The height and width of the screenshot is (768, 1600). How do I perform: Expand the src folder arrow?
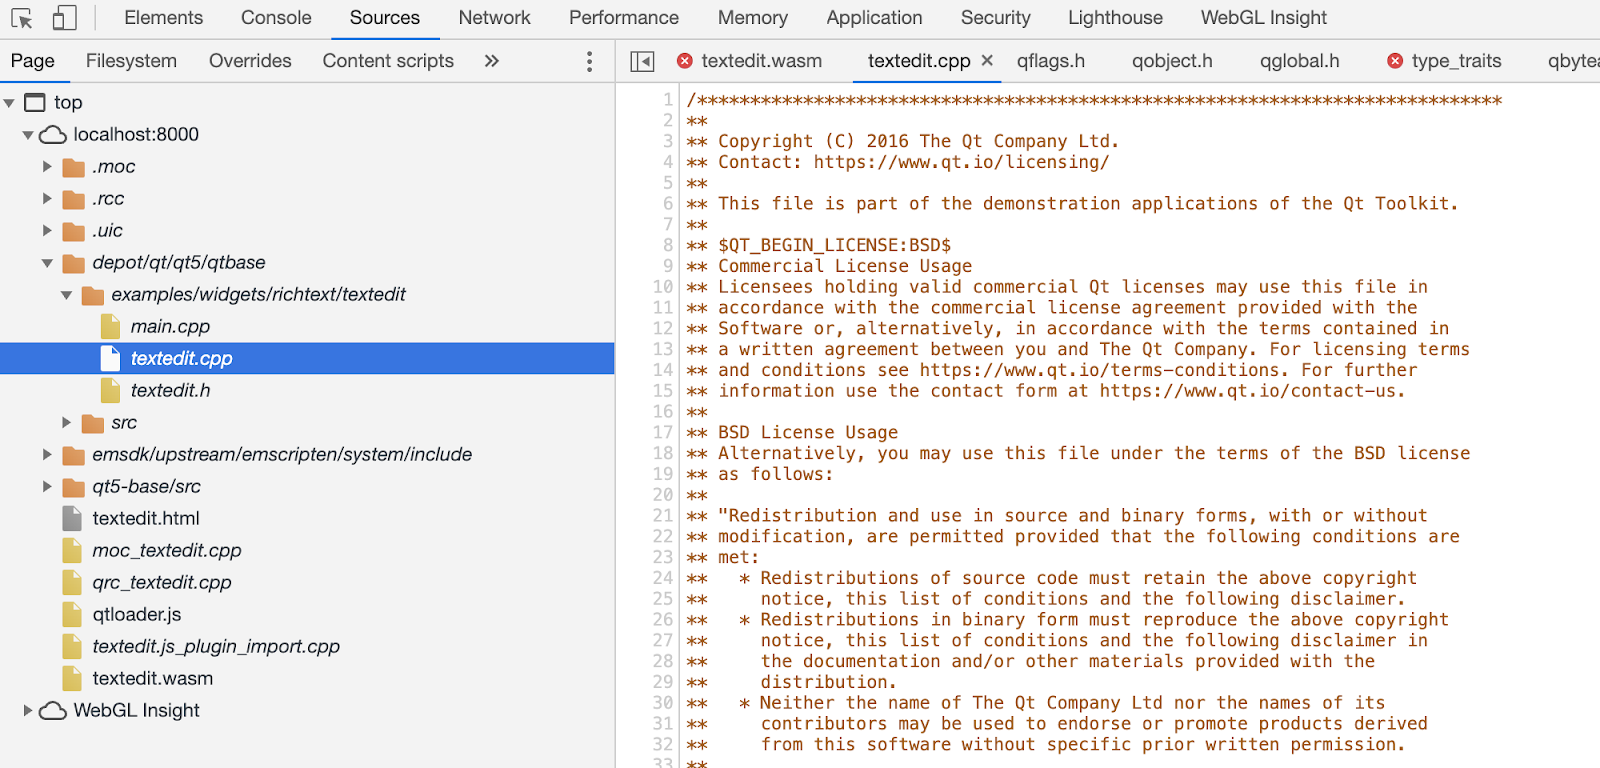[66, 422]
